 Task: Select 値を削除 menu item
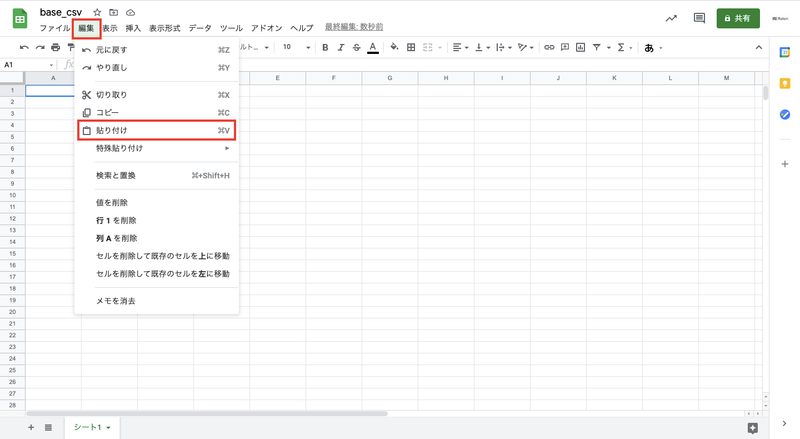(157, 202)
